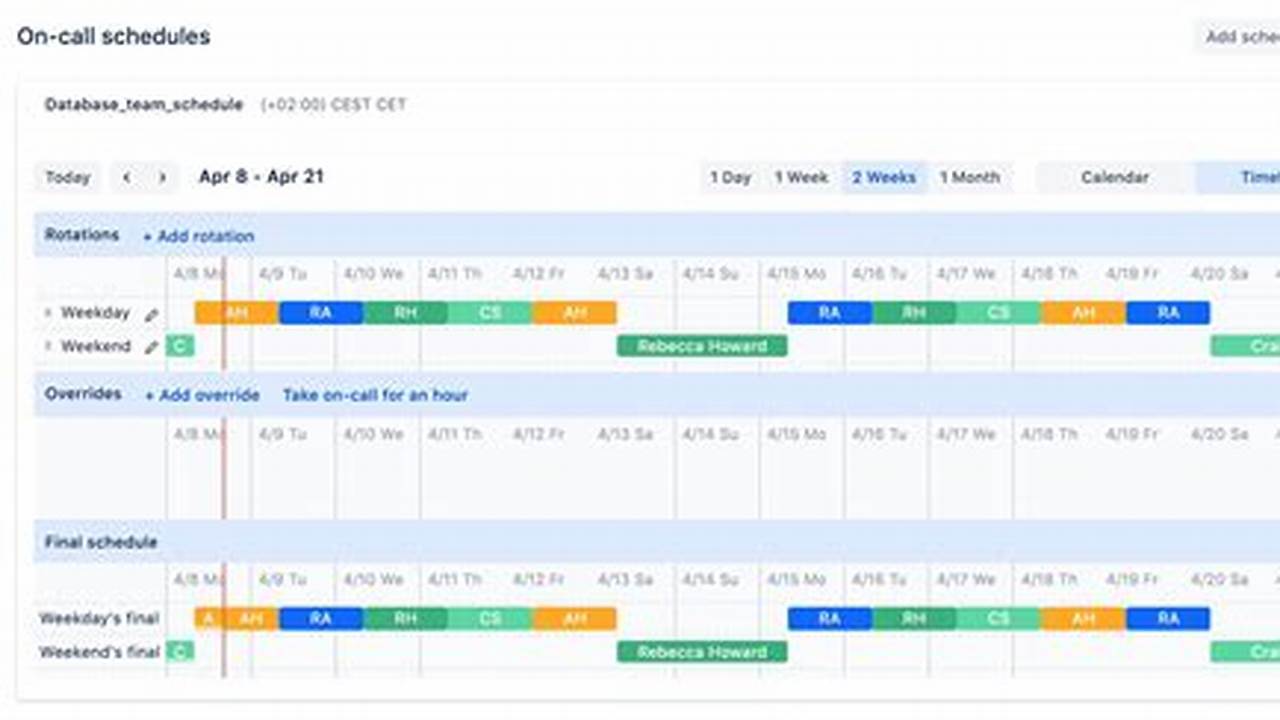The image size is (1280, 720).
Task: Select the blue RA block on 4/15
Action: pyautogui.click(x=828, y=313)
